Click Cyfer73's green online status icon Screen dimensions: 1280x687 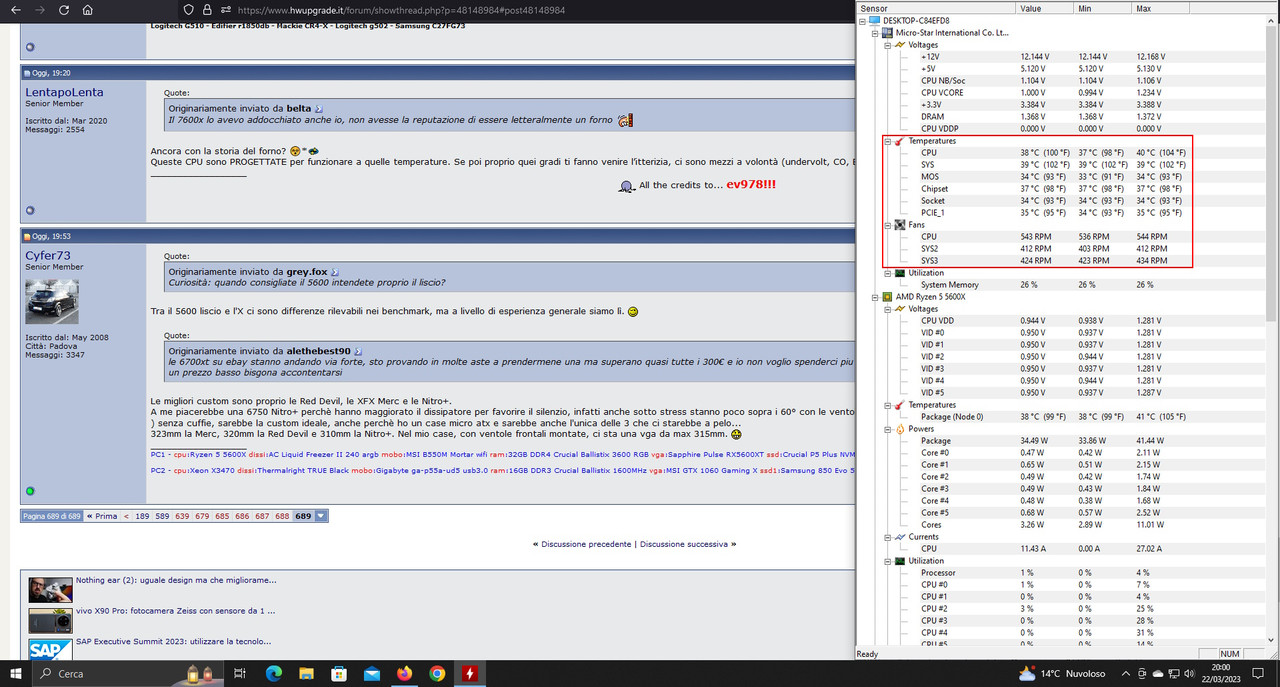pos(30,491)
